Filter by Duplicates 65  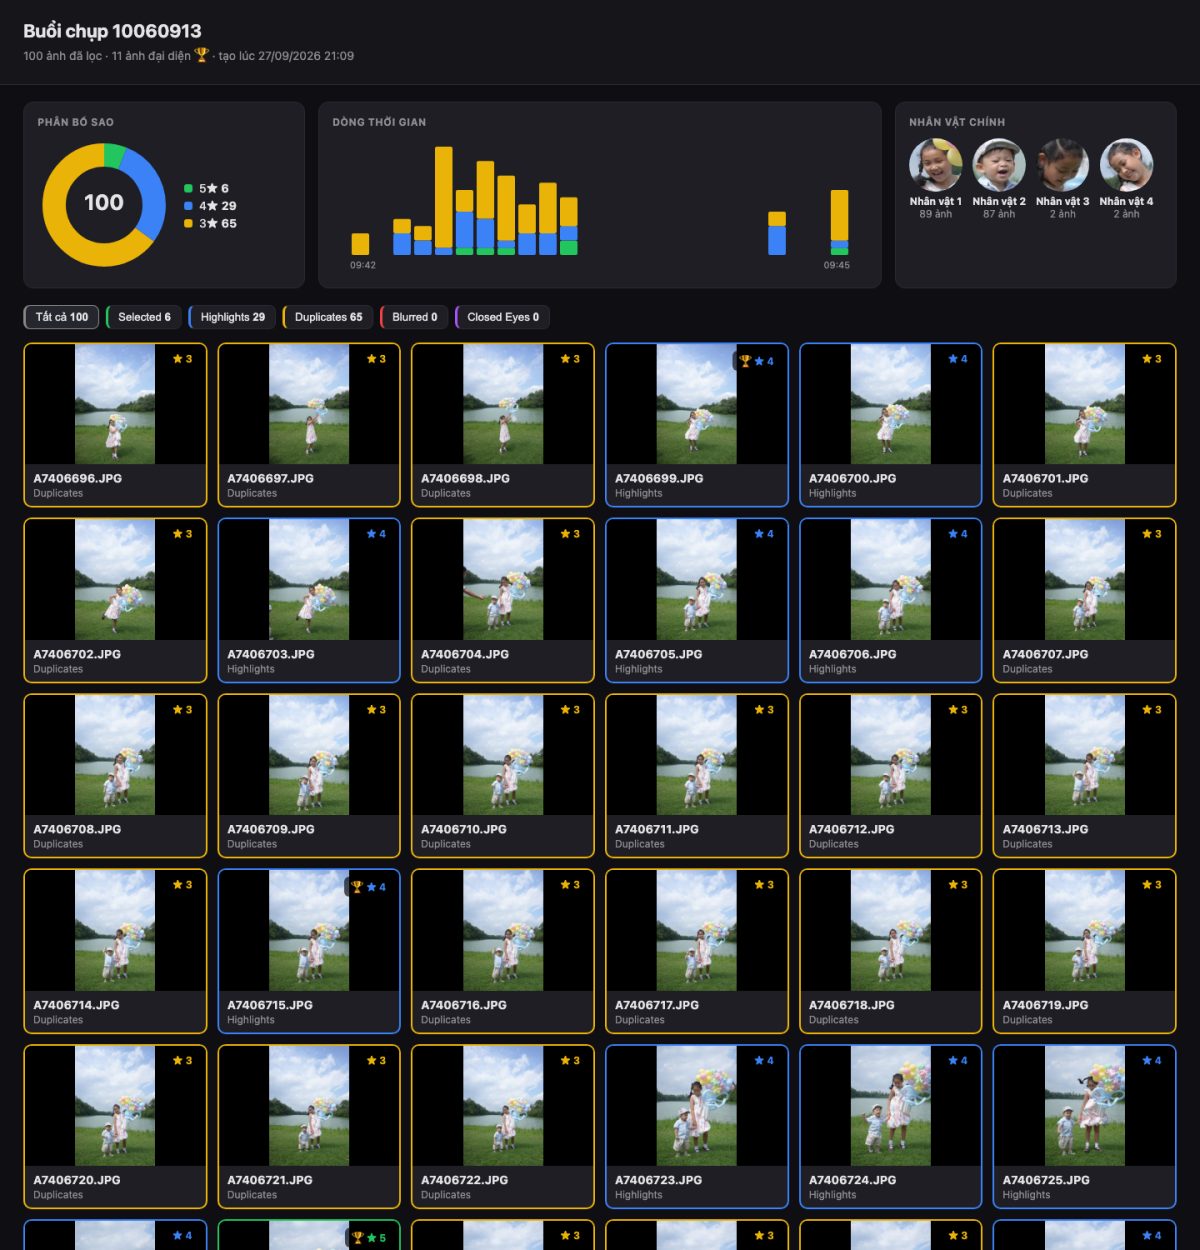pos(328,317)
